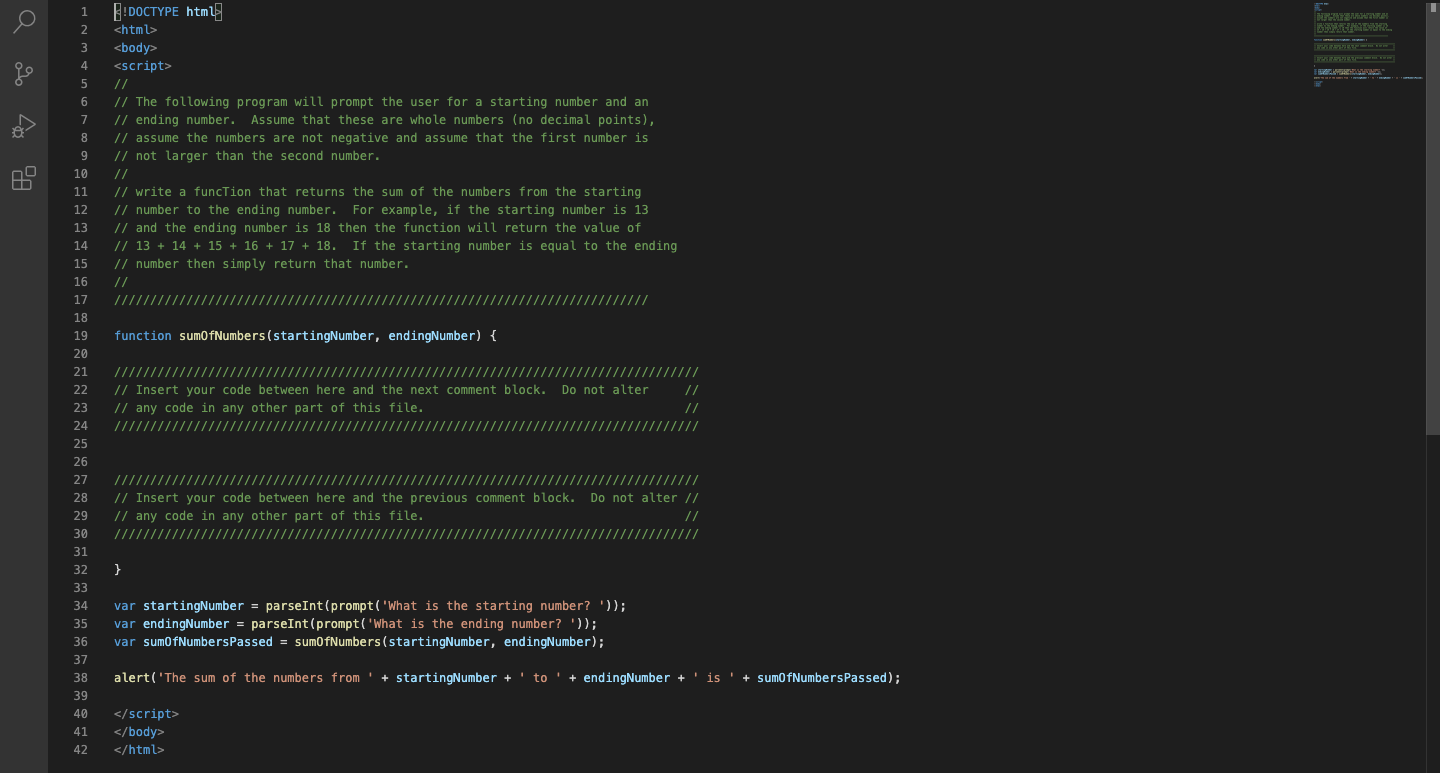Image resolution: width=1440 pixels, height=773 pixels.
Task: Open the Run and Debug panel
Action: point(24,125)
